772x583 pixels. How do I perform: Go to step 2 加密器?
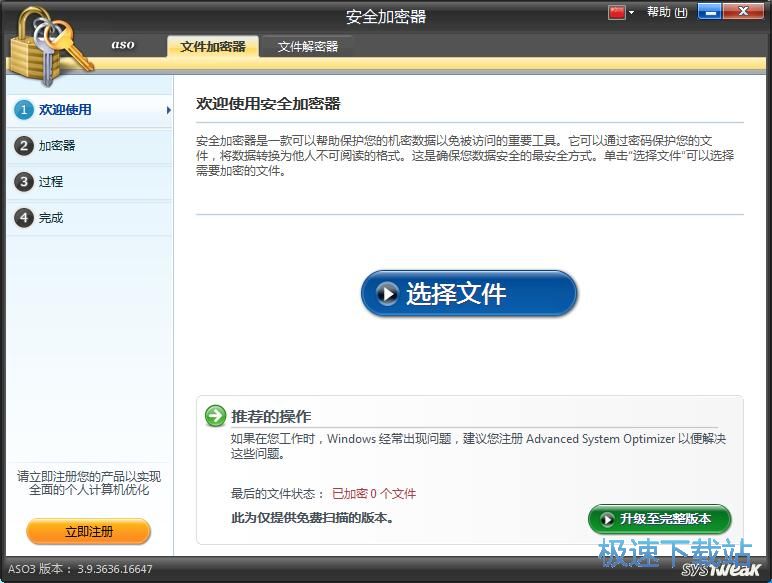click(x=90, y=146)
